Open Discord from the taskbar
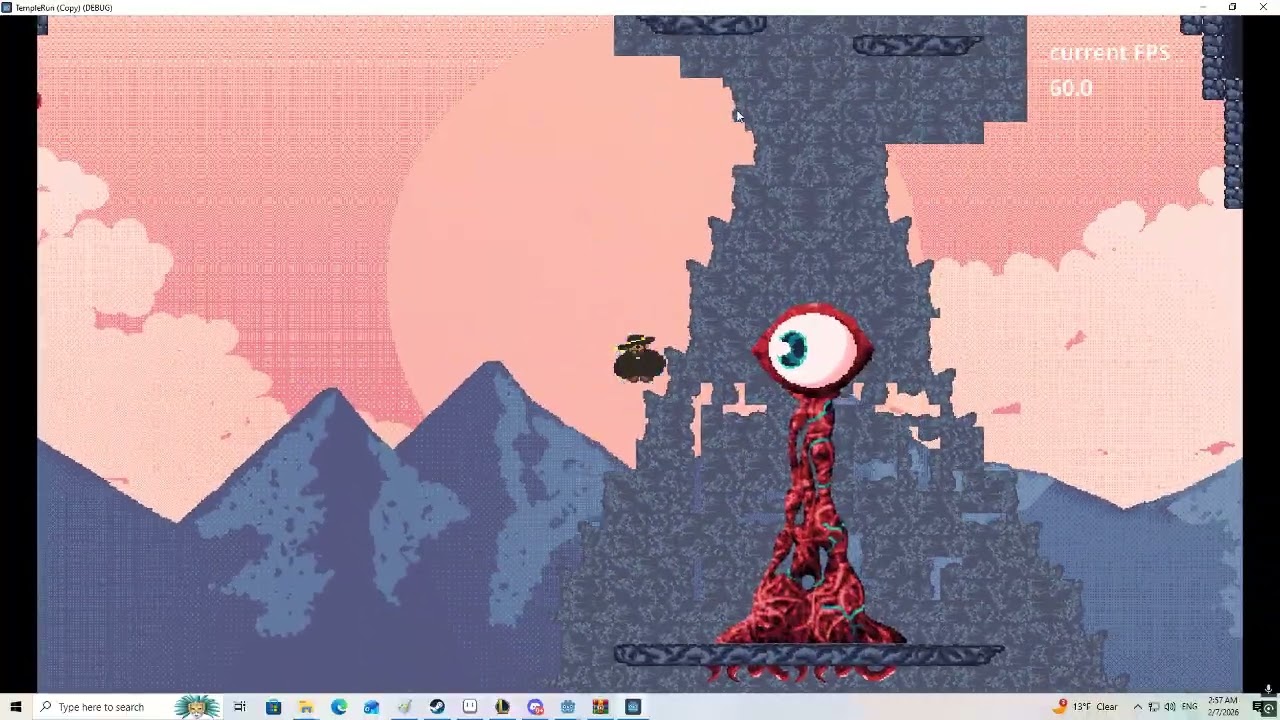 [x=535, y=707]
